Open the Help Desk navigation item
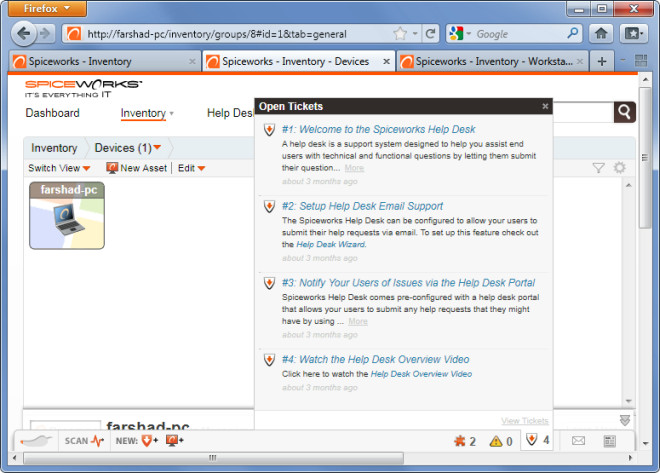Viewport: 660px width, 473px height. pyautogui.click(x=230, y=113)
